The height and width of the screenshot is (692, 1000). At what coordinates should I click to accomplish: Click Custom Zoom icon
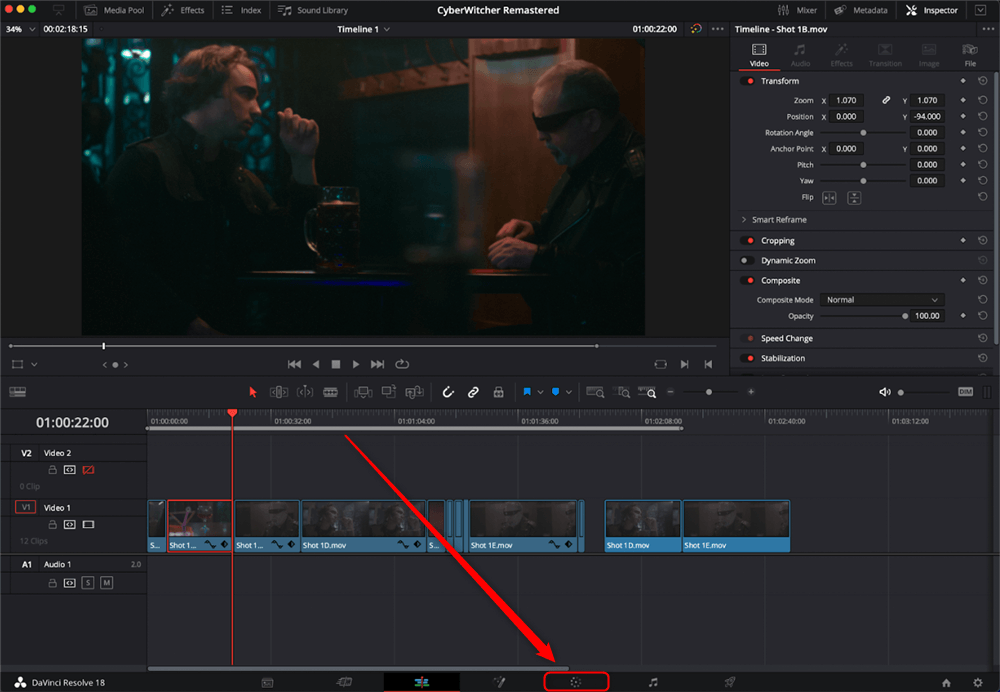coord(647,392)
